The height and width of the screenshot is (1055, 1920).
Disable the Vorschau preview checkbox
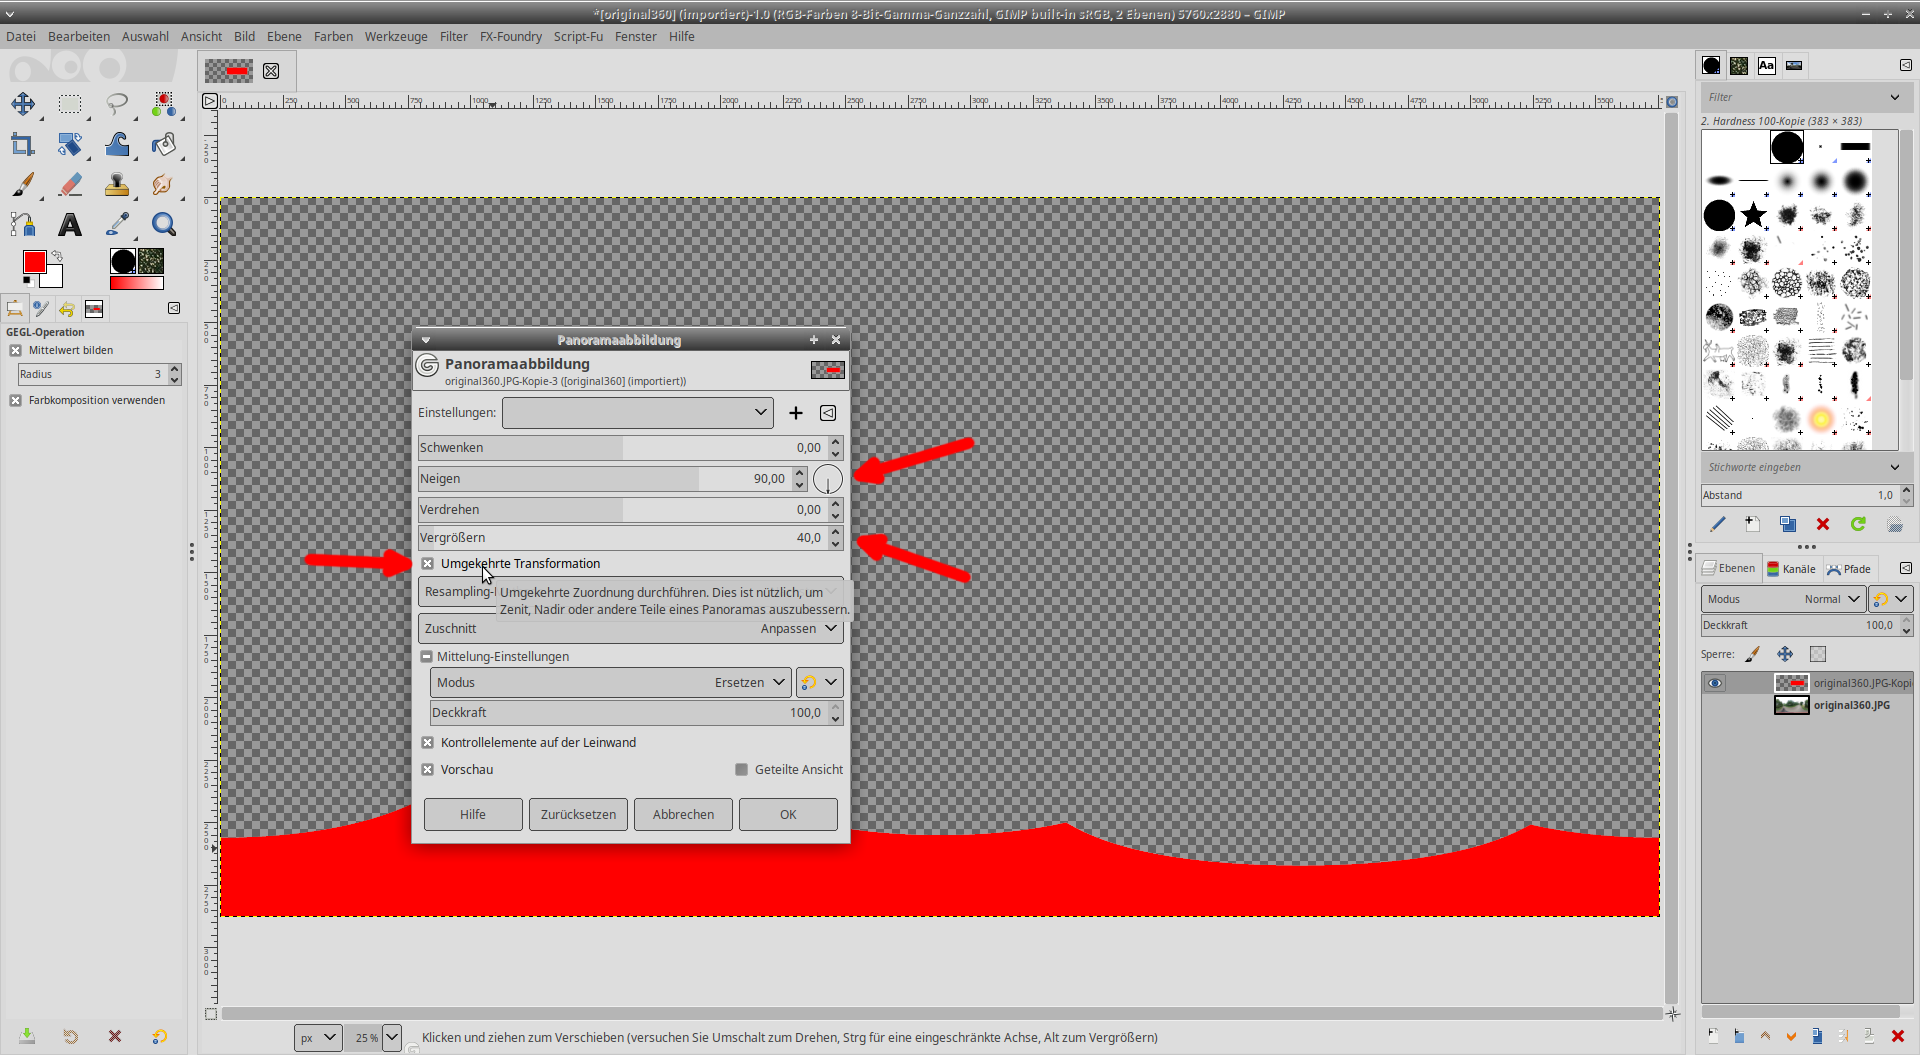pyautogui.click(x=428, y=770)
